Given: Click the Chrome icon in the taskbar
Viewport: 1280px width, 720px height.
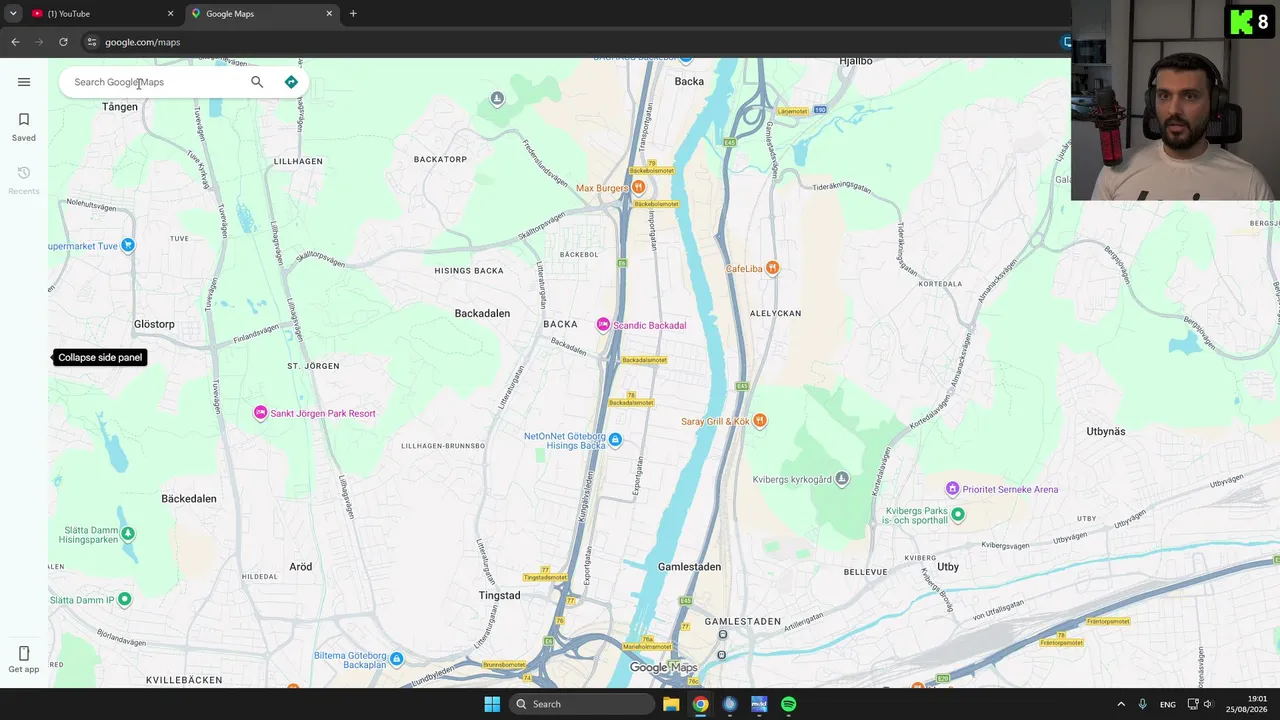Looking at the screenshot, I should pyautogui.click(x=700, y=704).
